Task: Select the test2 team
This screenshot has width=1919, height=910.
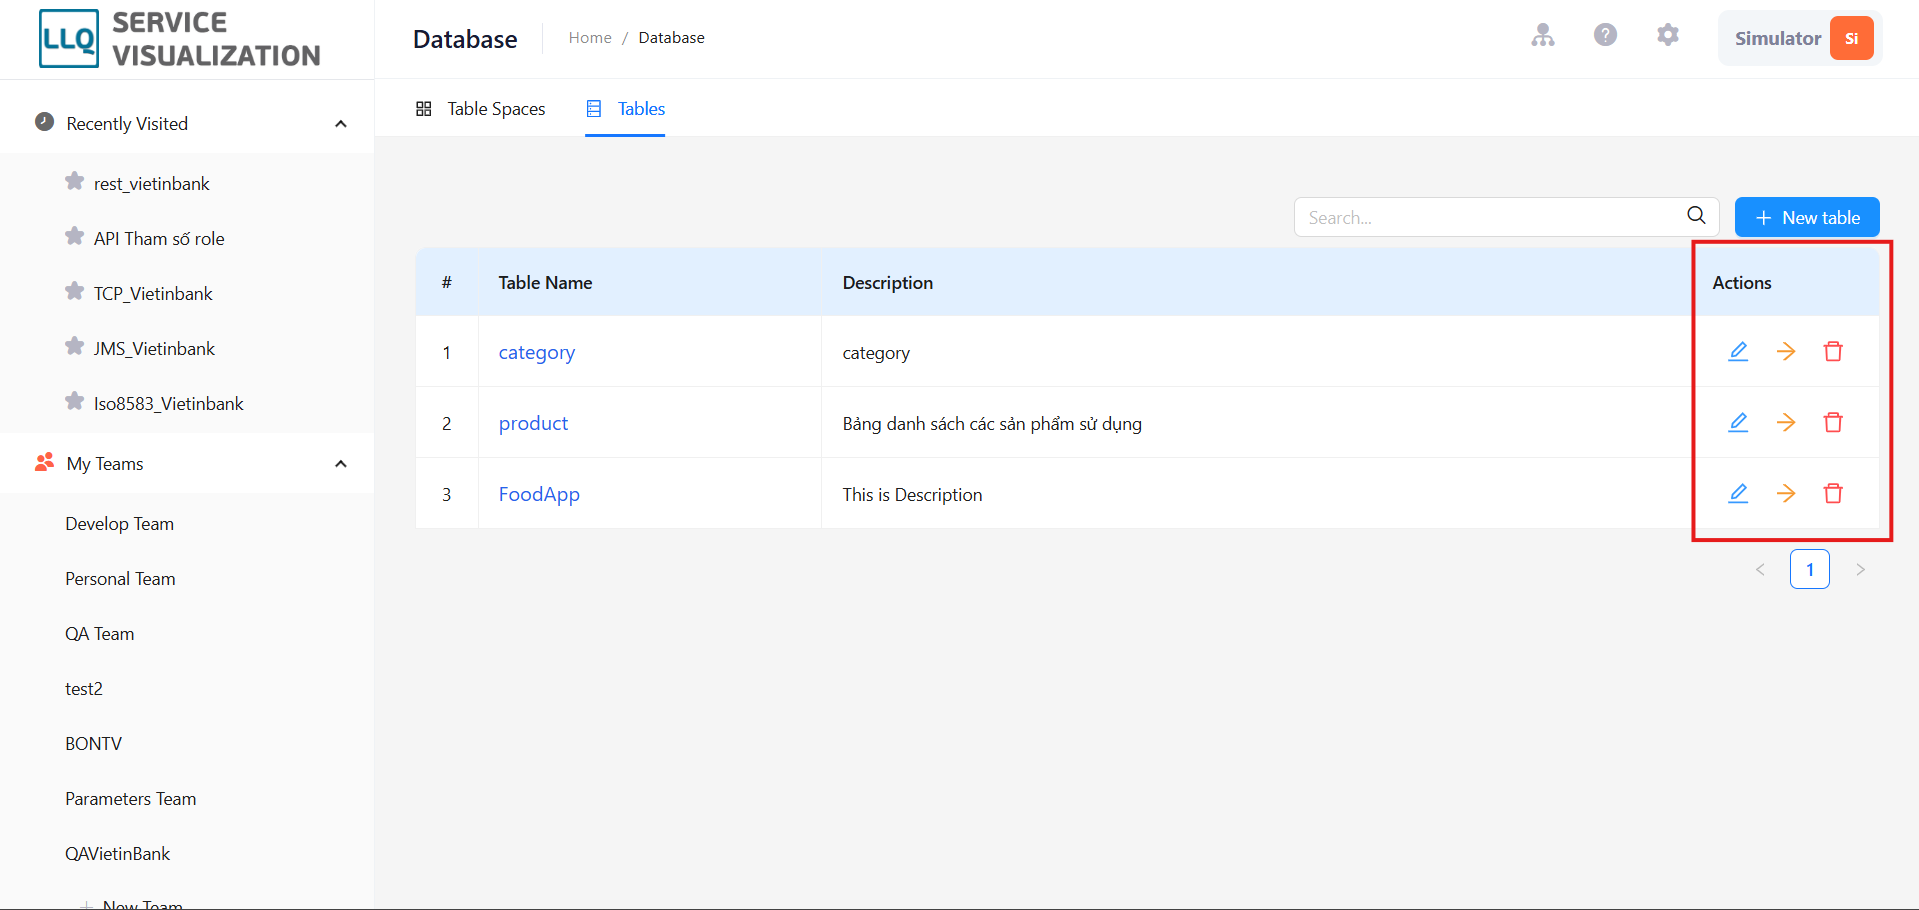Action: tap(84, 689)
